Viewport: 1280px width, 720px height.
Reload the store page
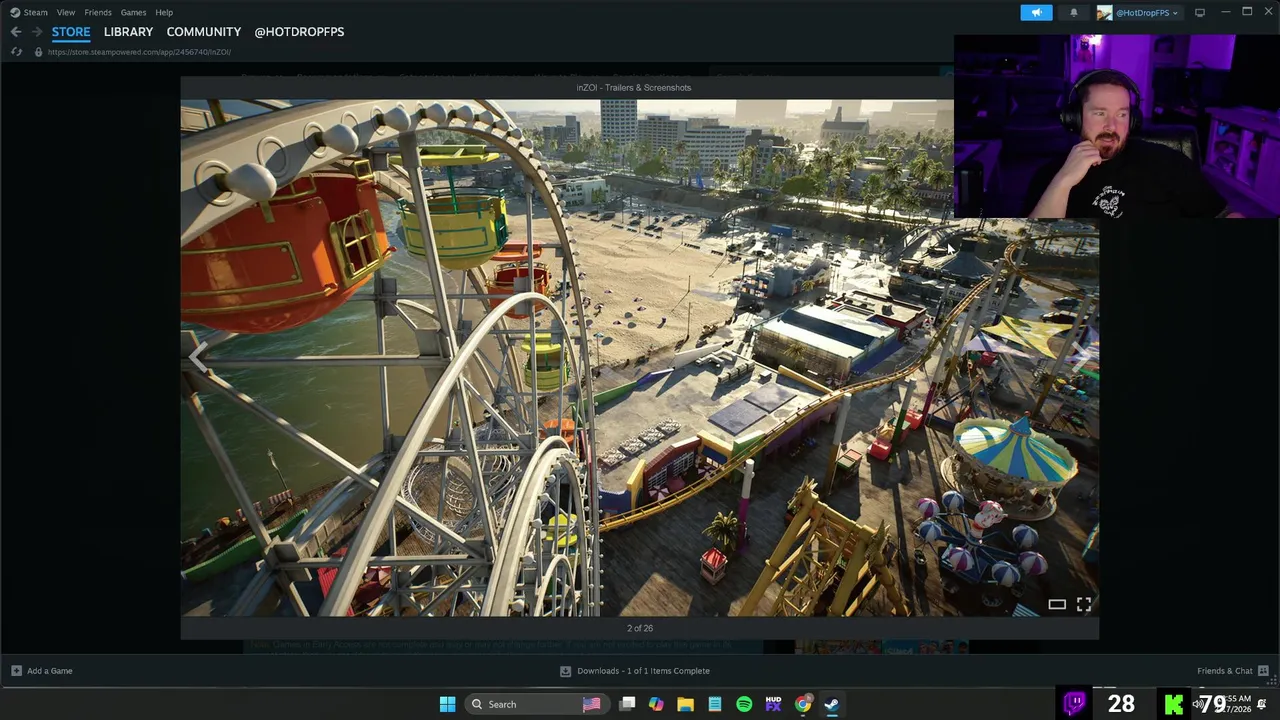(16, 51)
